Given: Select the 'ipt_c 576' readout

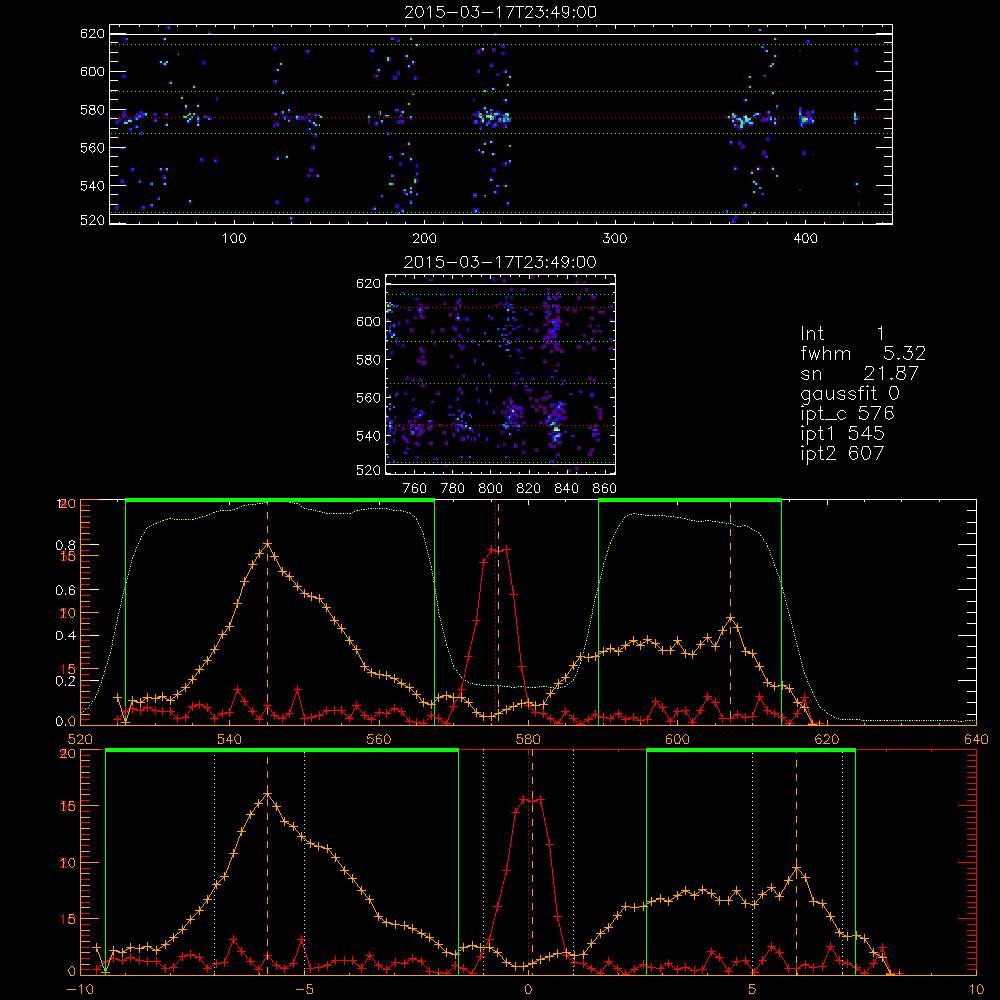Looking at the screenshot, I should click(848, 413).
